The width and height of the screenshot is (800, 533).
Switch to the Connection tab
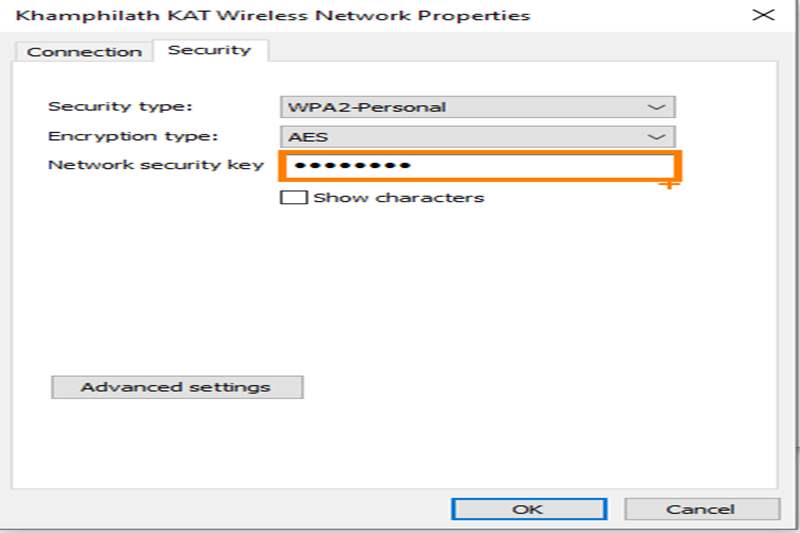pos(84,51)
